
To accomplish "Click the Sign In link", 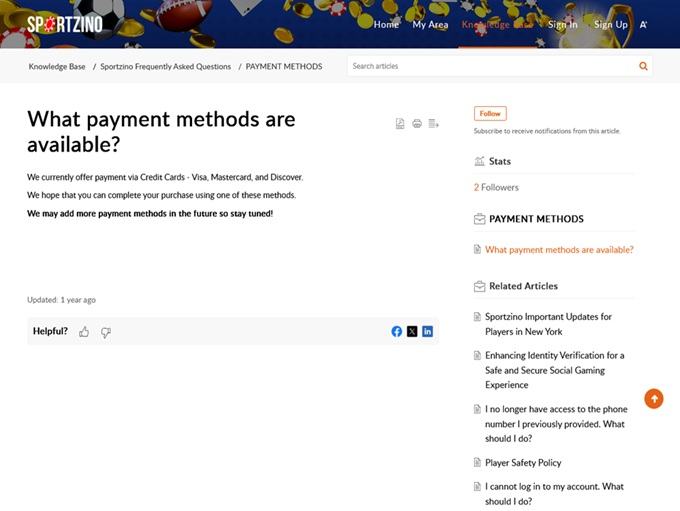I will [562, 24].
